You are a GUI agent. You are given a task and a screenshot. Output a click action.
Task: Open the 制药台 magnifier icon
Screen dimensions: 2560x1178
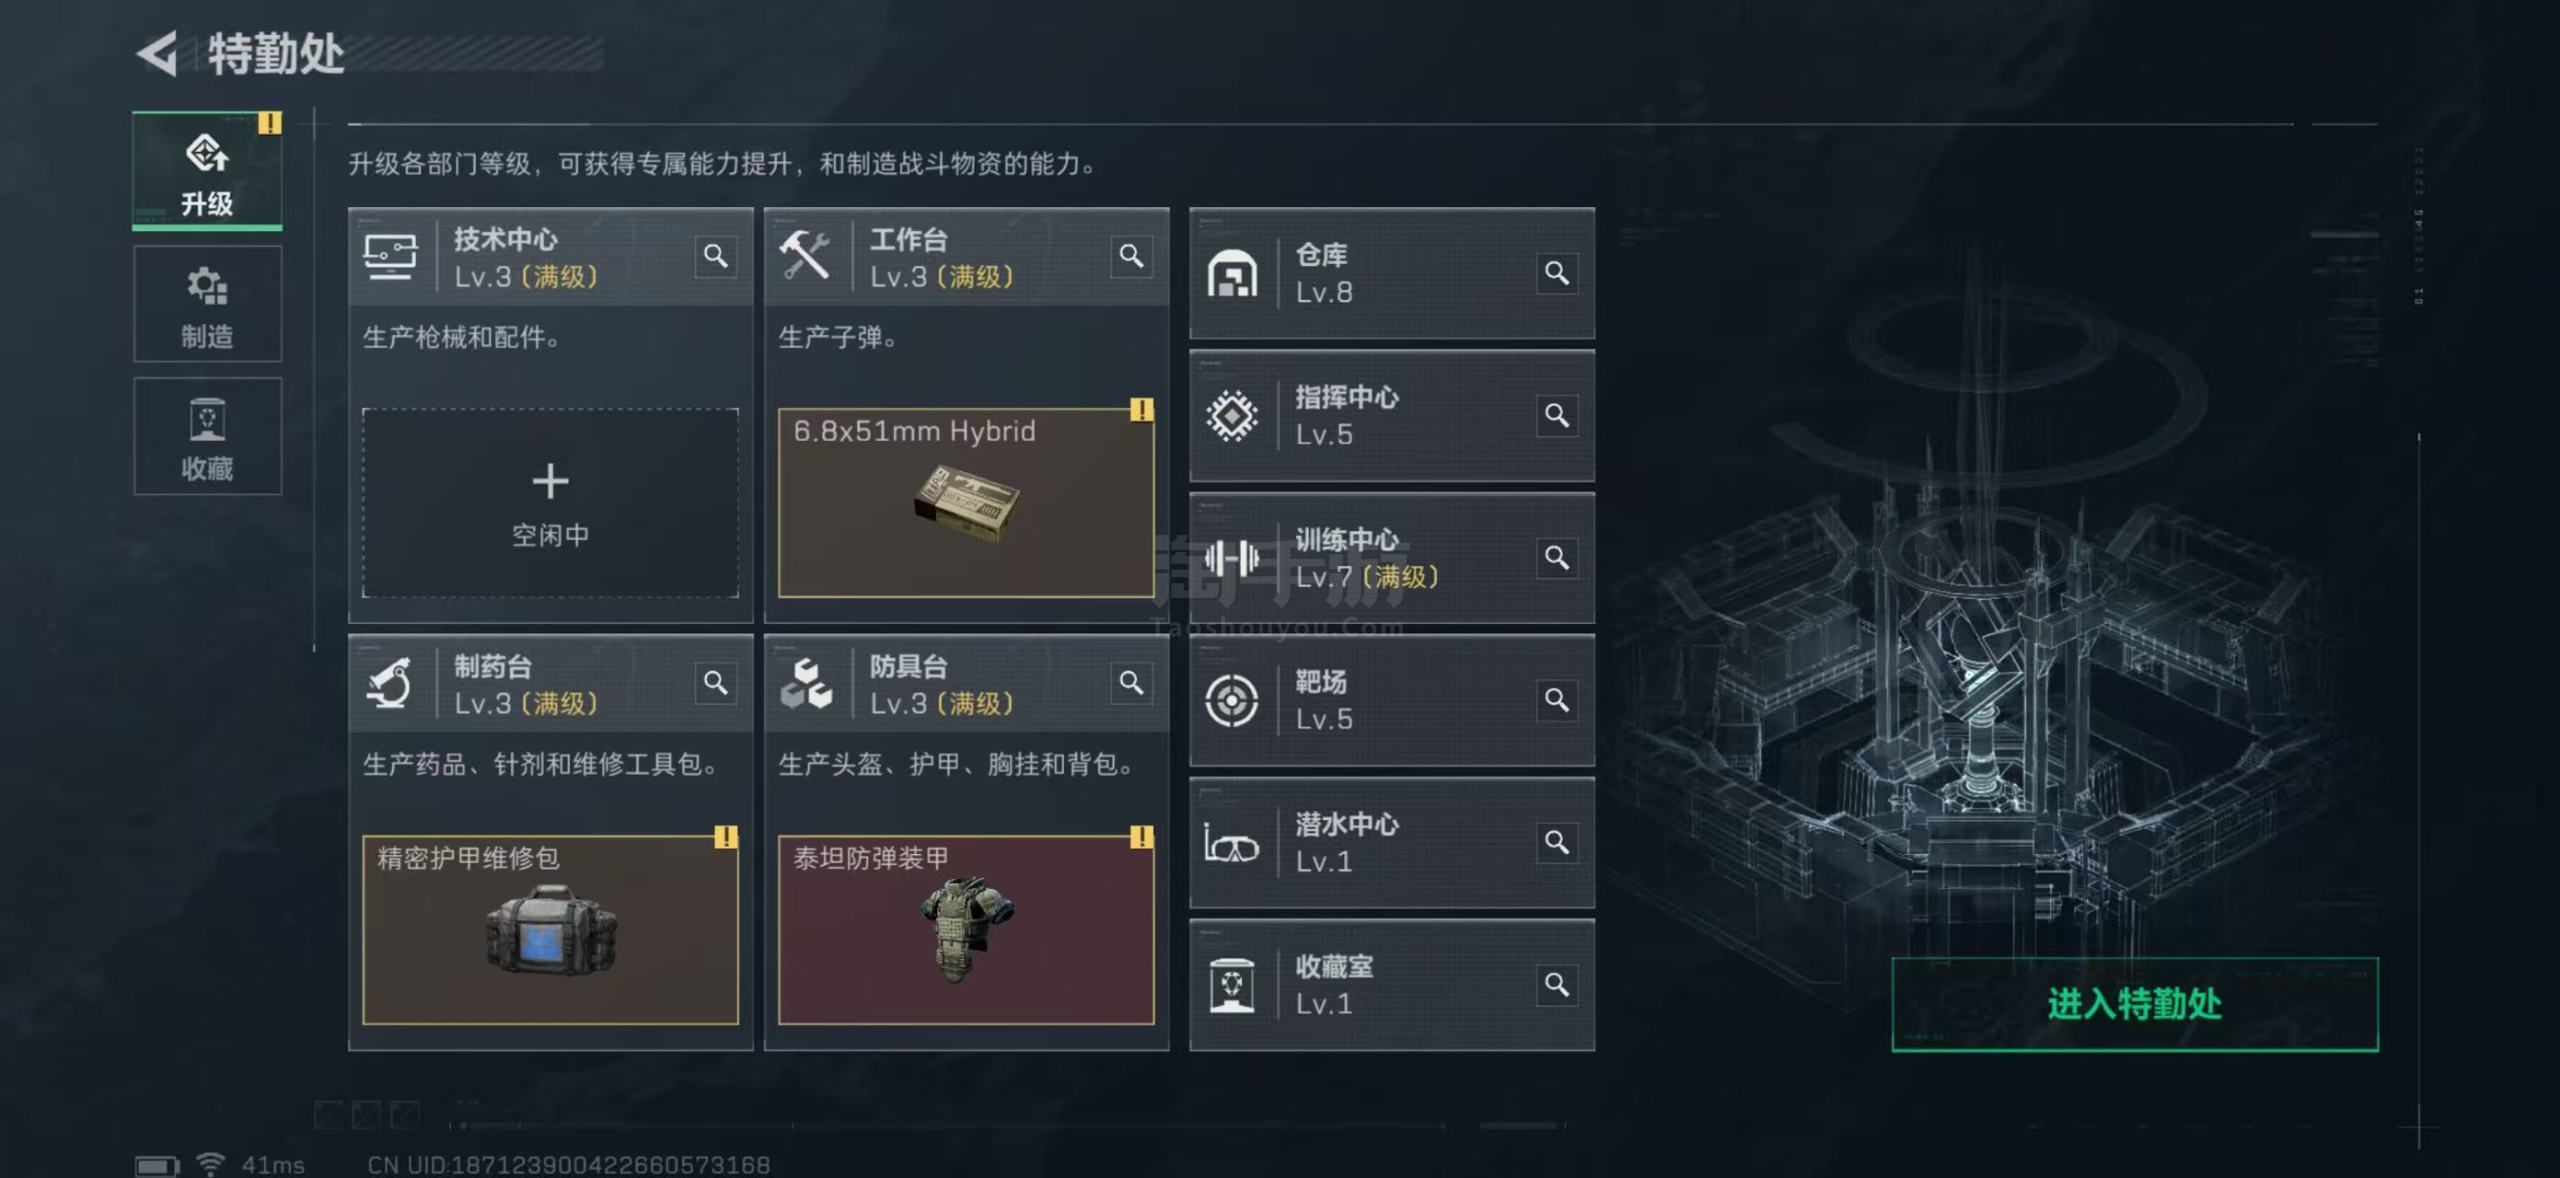[716, 683]
